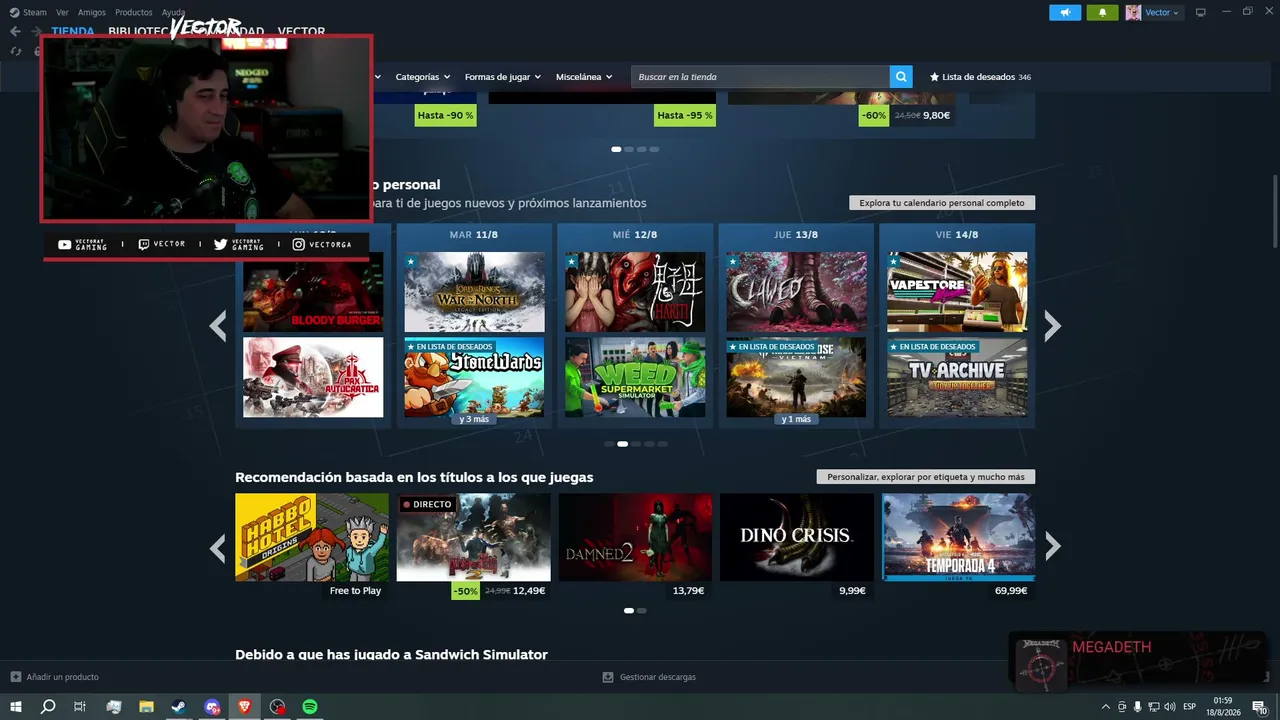Image resolution: width=1280 pixels, height=720 pixels.
Task: Open the Pax Autocratica game tile
Action: [313, 377]
